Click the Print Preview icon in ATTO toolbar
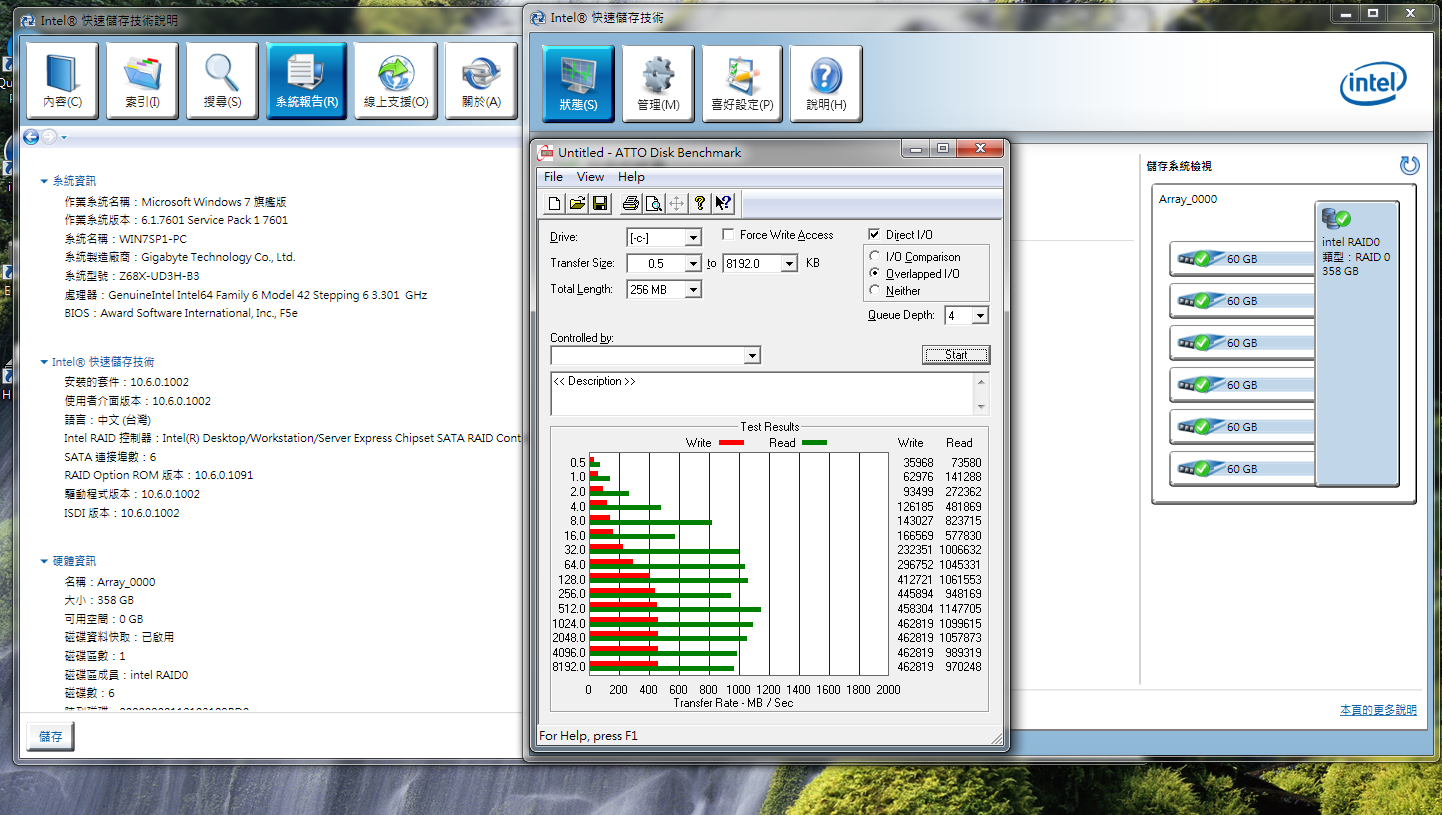The image size is (1442, 815). pyautogui.click(x=653, y=204)
